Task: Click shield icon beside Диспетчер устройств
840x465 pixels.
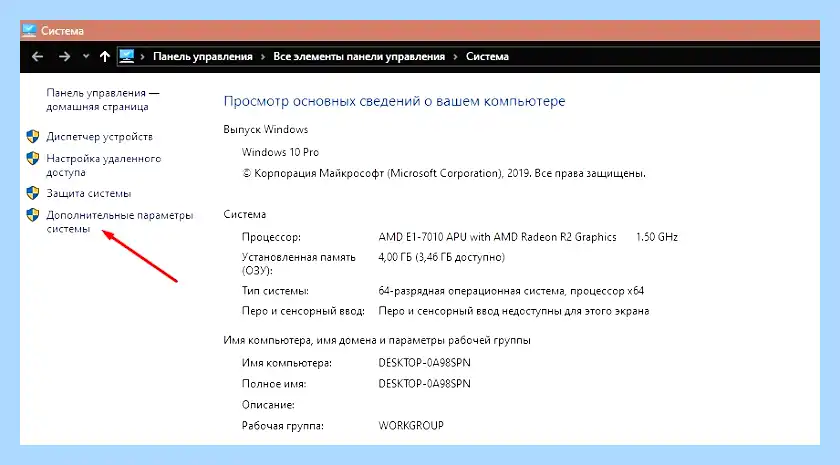Action: (x=33, y=137)
